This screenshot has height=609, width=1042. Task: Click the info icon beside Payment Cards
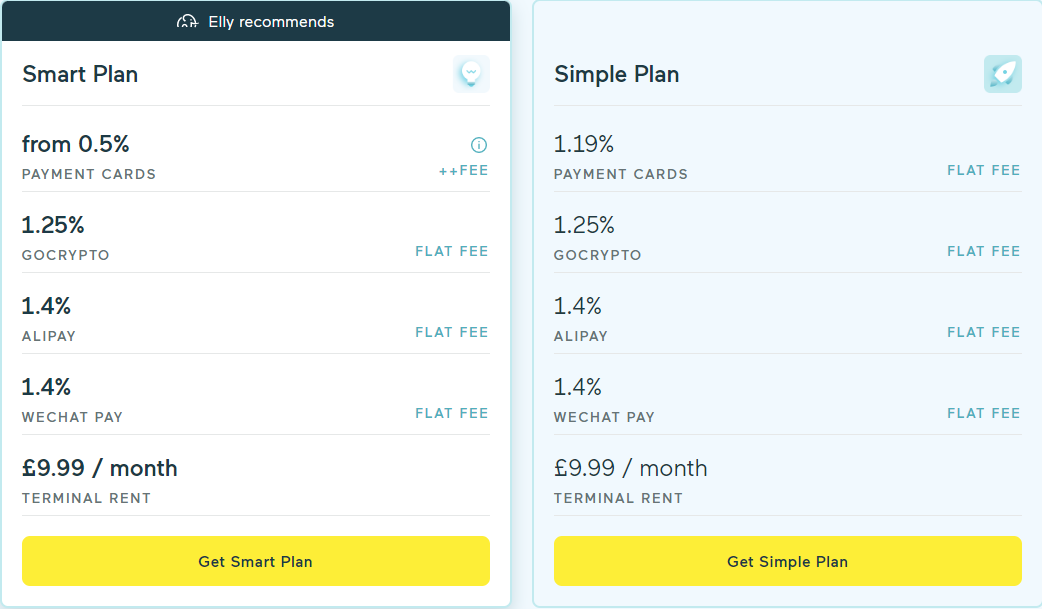point(479,145)
